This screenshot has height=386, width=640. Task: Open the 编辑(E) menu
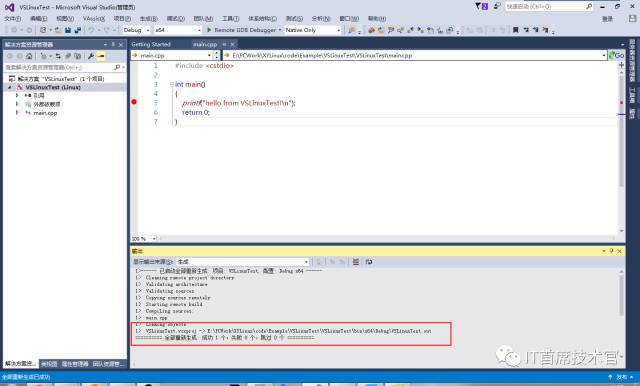39,19
